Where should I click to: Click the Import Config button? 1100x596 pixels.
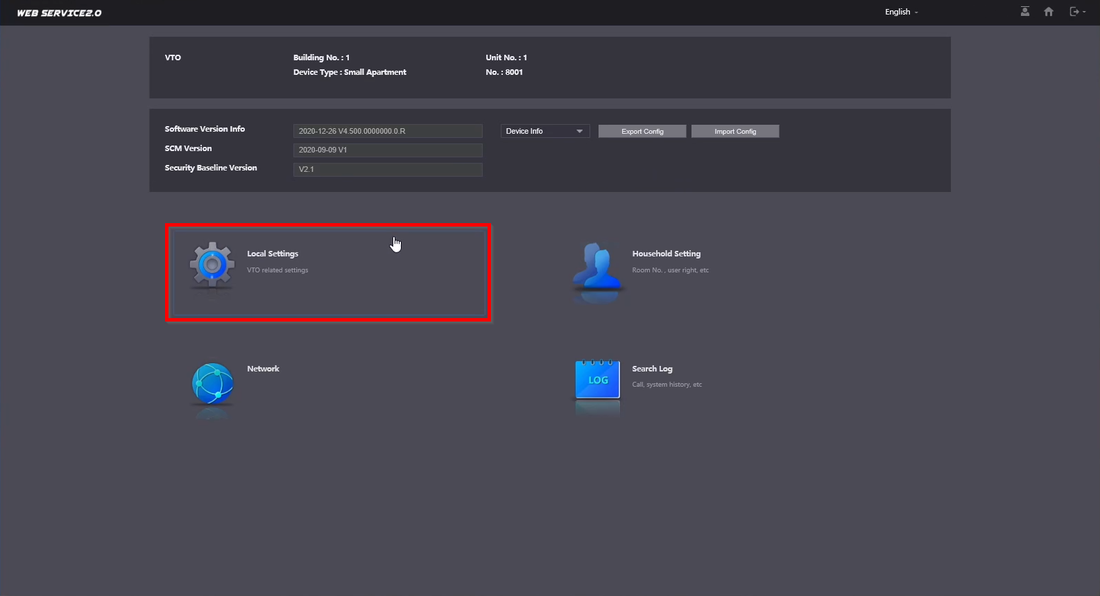734,131
